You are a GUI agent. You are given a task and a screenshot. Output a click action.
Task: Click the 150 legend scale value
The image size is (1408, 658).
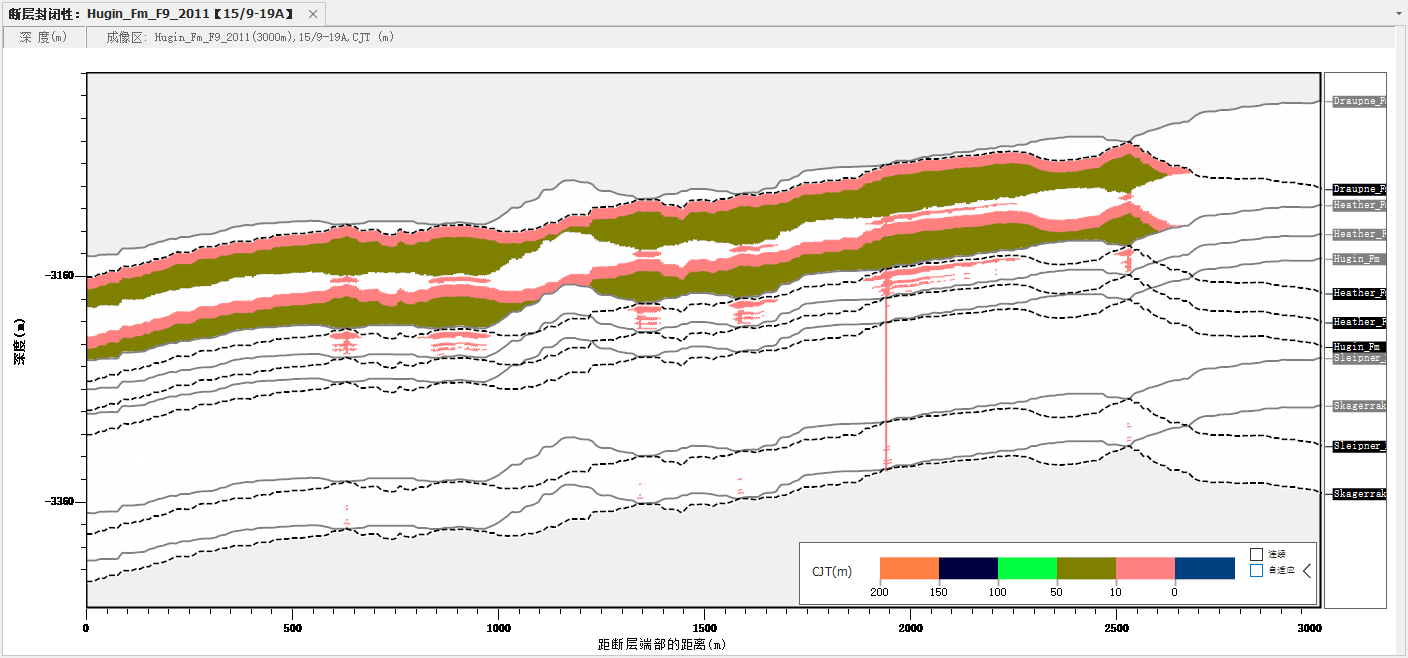(x=939, y=592)
